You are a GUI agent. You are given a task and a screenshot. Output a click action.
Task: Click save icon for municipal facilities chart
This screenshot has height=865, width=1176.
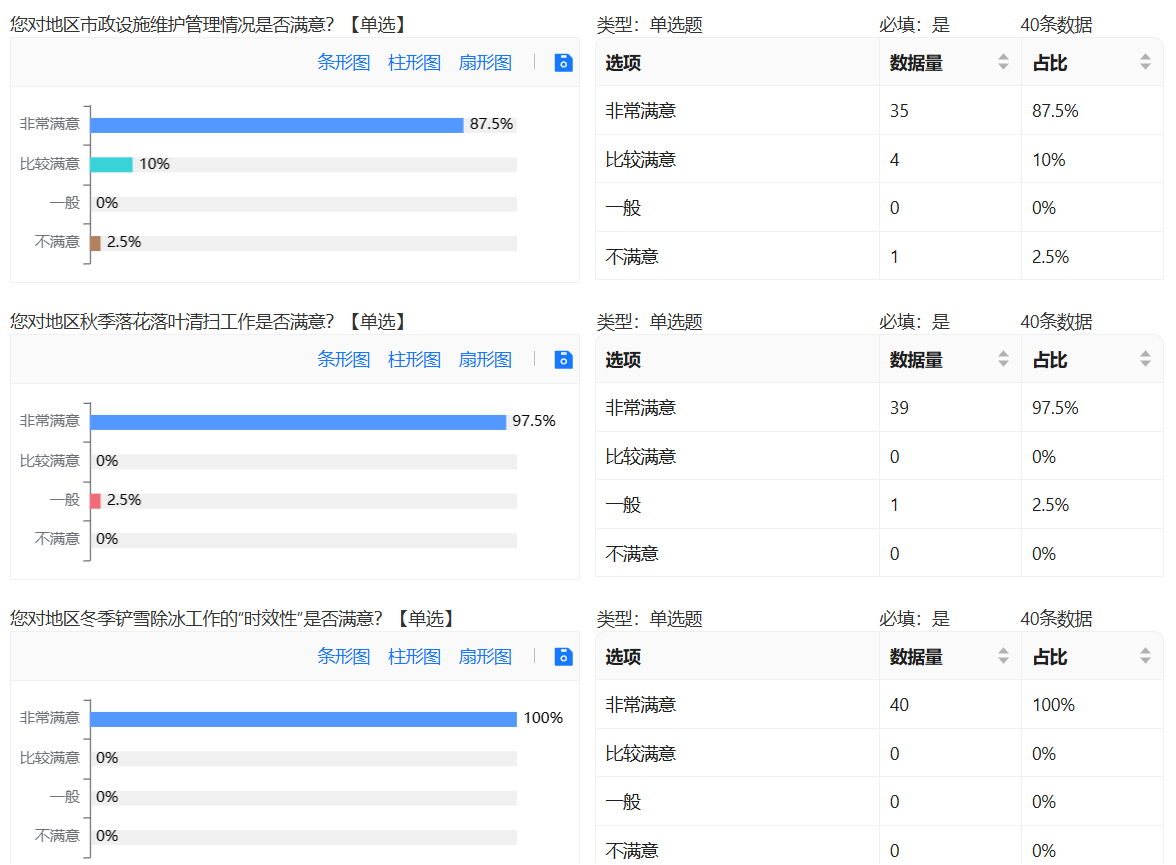[x=564, y=62]
